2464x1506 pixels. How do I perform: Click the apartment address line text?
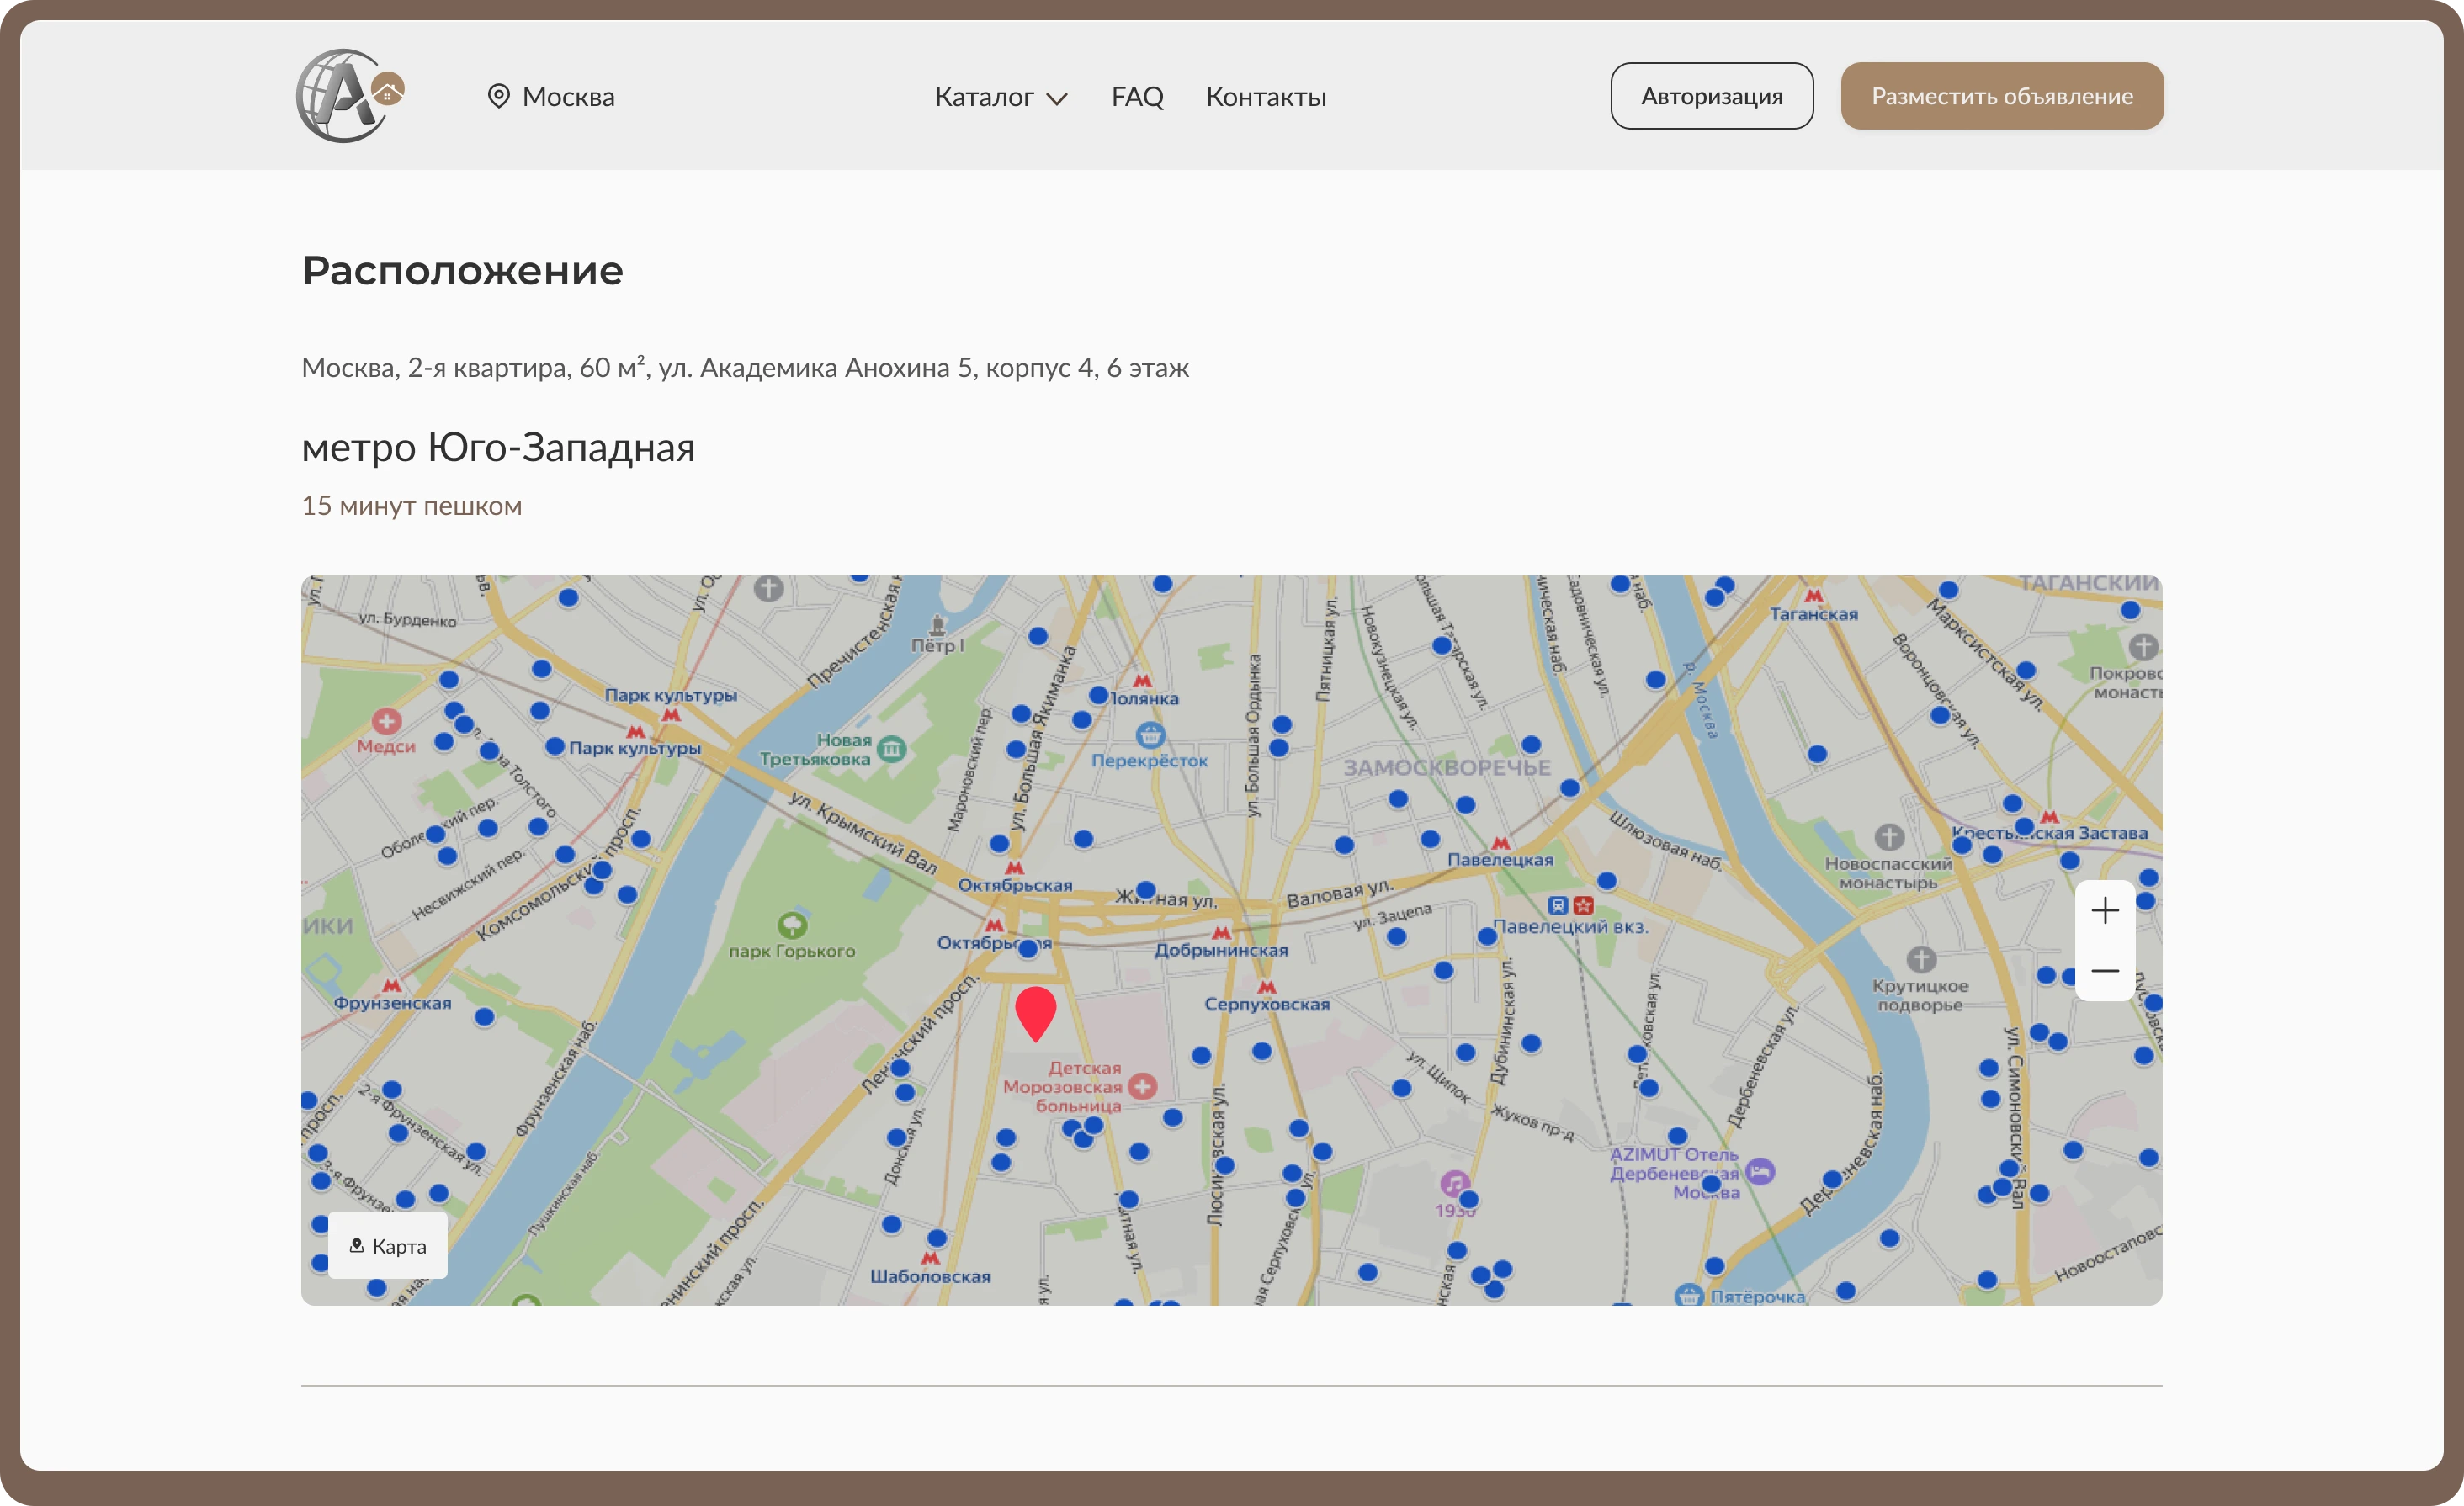745,367
